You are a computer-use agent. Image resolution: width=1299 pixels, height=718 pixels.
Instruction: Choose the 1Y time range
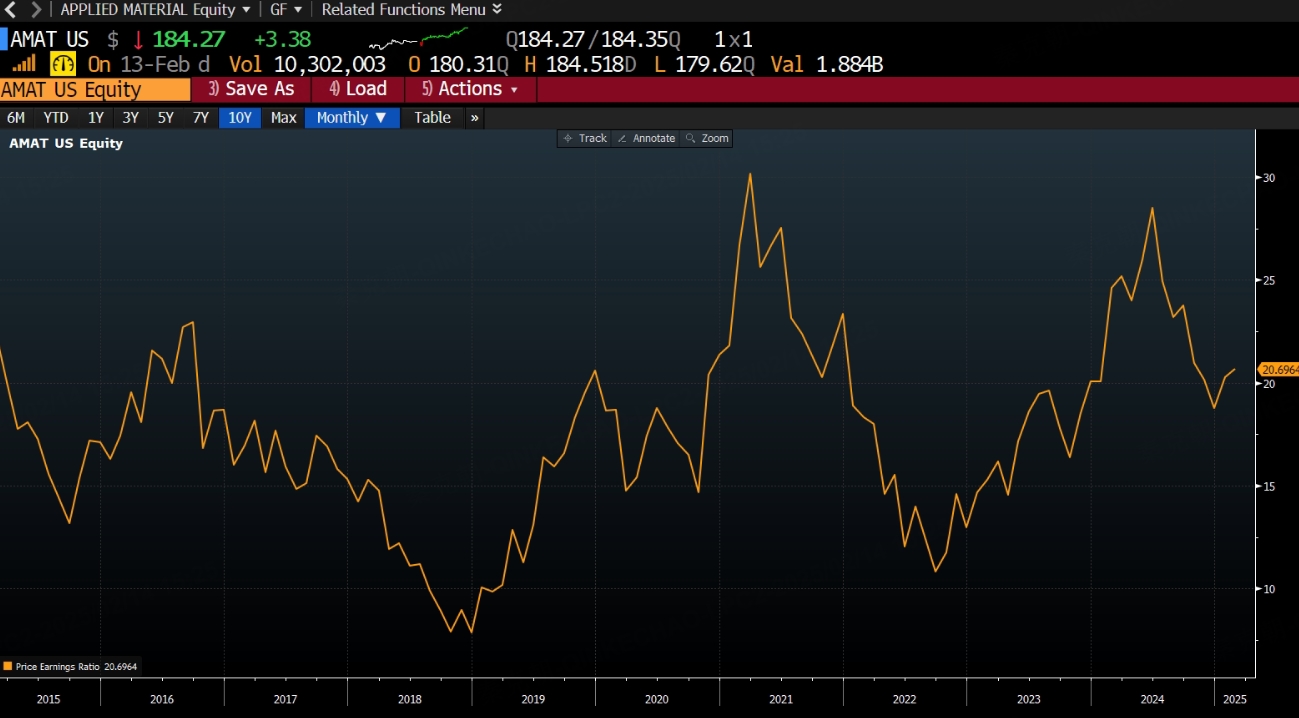(96, 117)
